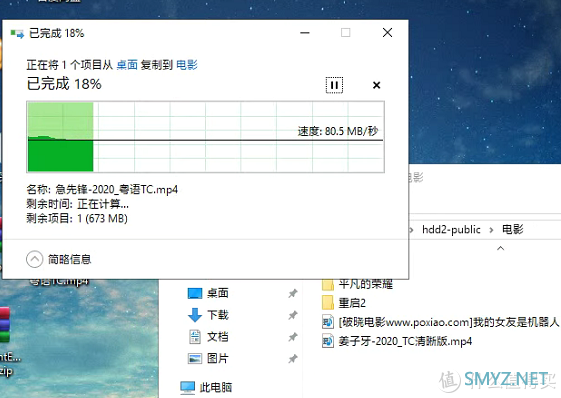This screenshot has height=398, width=561.
Task: Click the 平凡的荣耀 folder icon
Action: [x=328, y=285]
